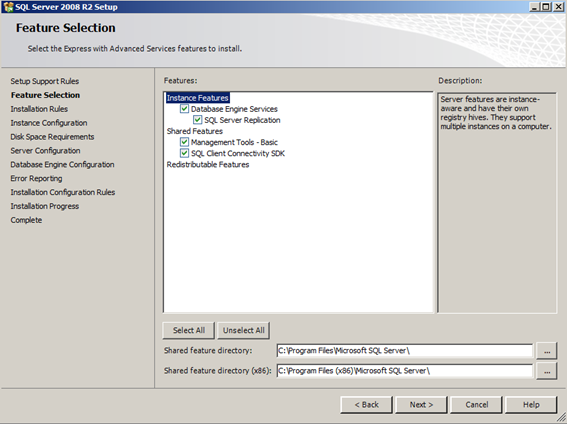This screenshot has width=567, height=424.
Task: Toggle SQL Client Connectivity SDK checkbox
Action: (x=184, y=153)
